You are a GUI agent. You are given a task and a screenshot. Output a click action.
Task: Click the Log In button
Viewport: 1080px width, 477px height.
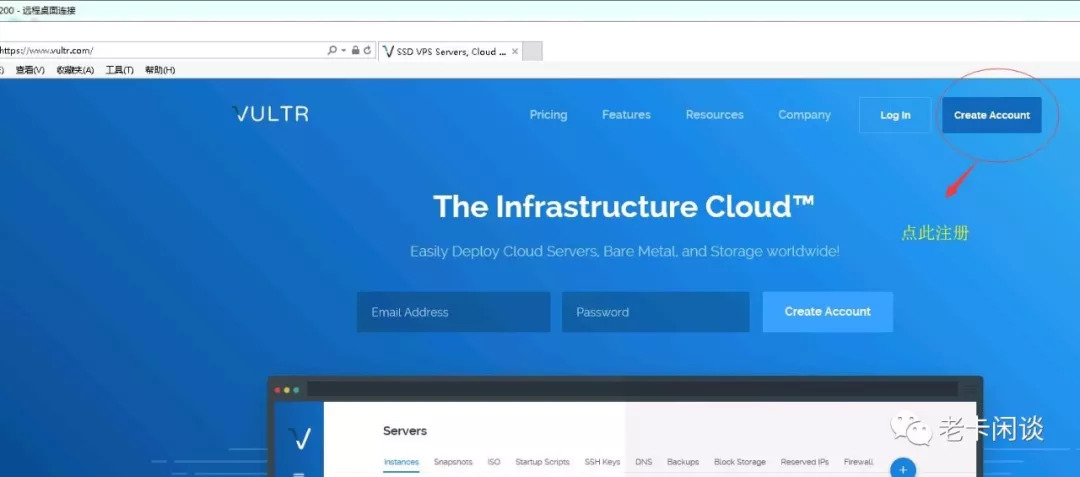[x=895, y=115]
